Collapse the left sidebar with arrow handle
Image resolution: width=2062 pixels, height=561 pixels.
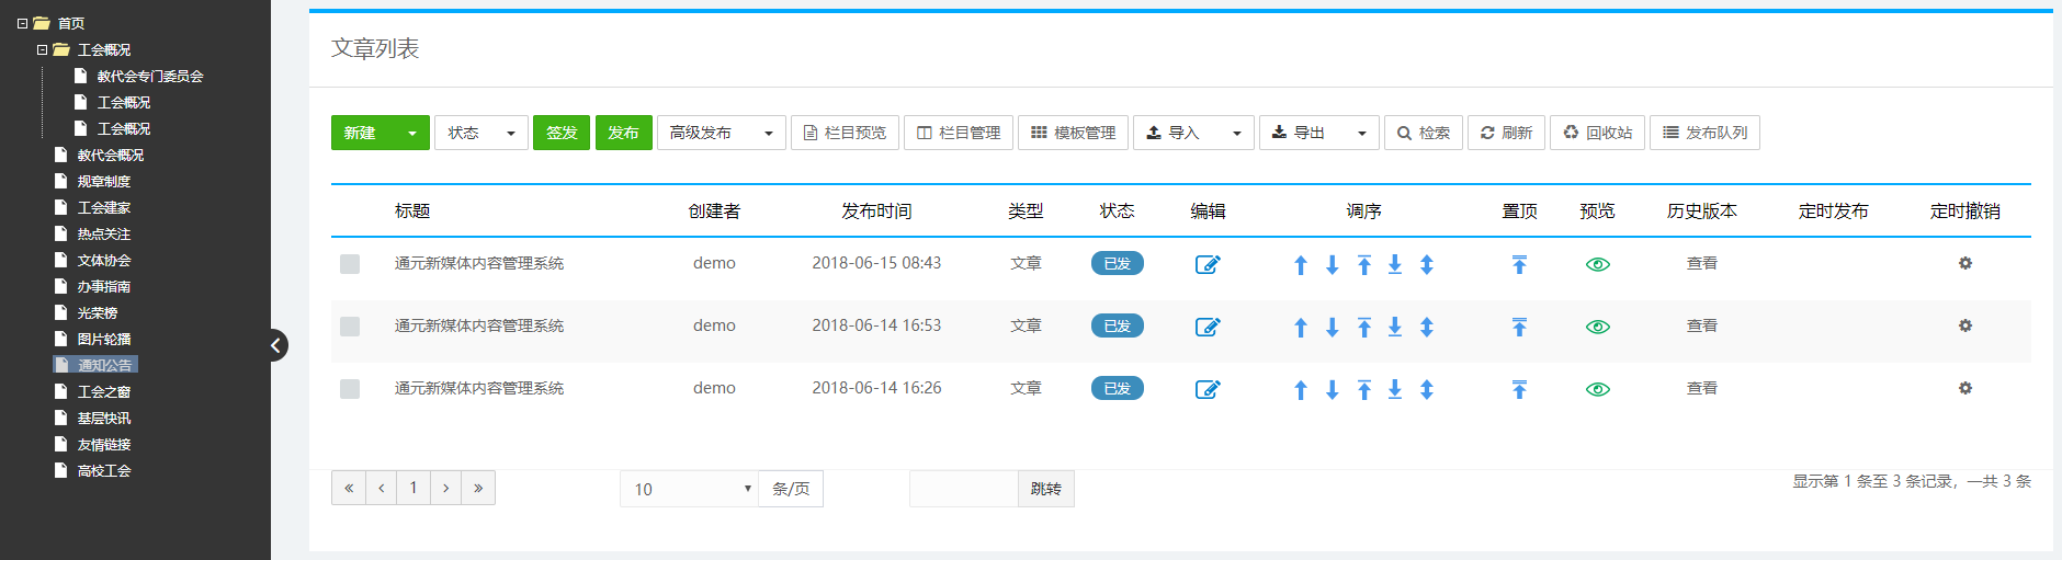point(276,345)
